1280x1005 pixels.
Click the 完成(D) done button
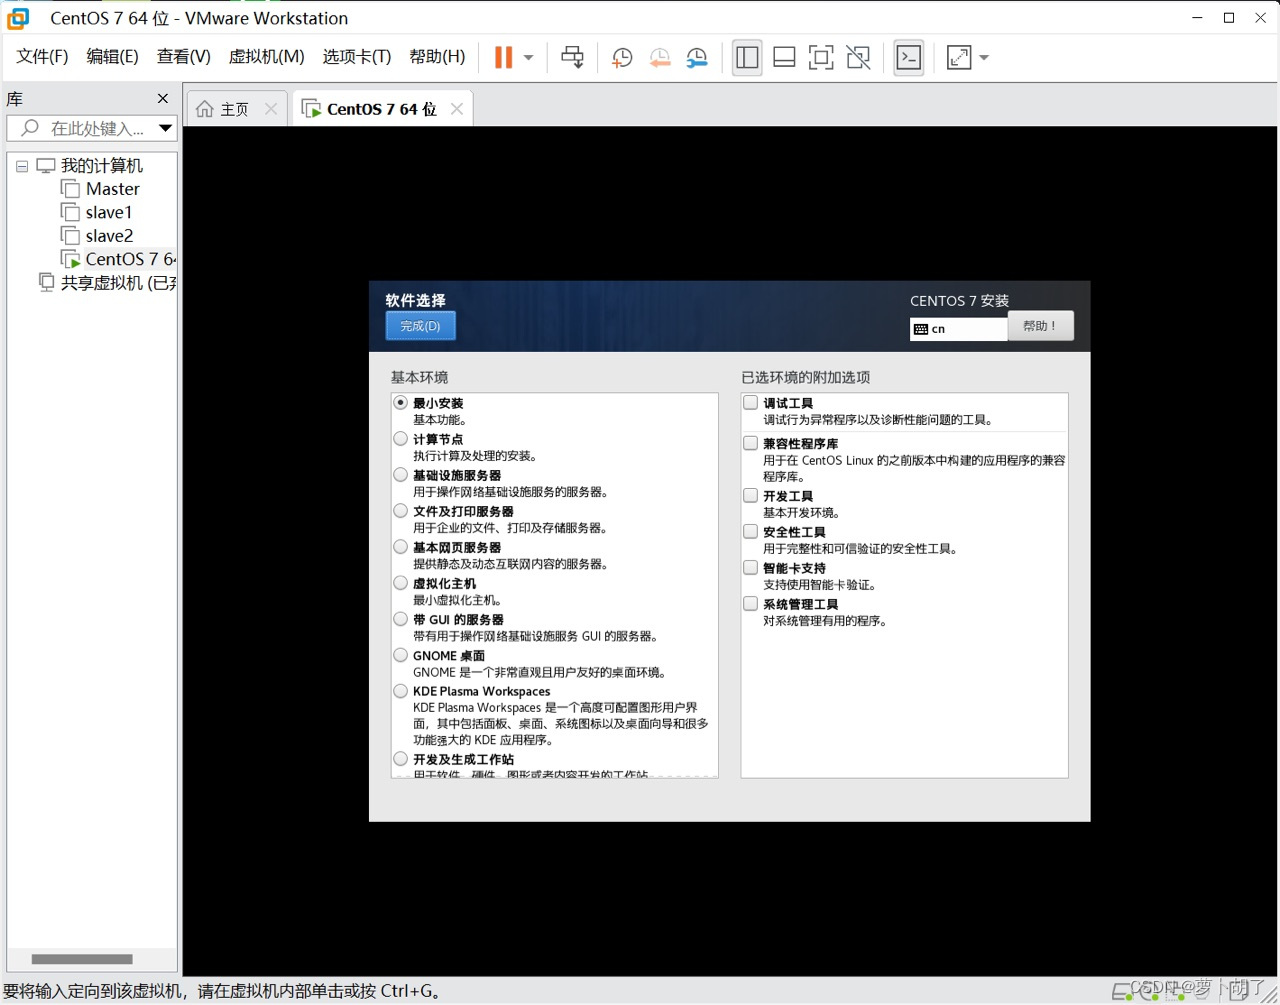tap(420, 326)
